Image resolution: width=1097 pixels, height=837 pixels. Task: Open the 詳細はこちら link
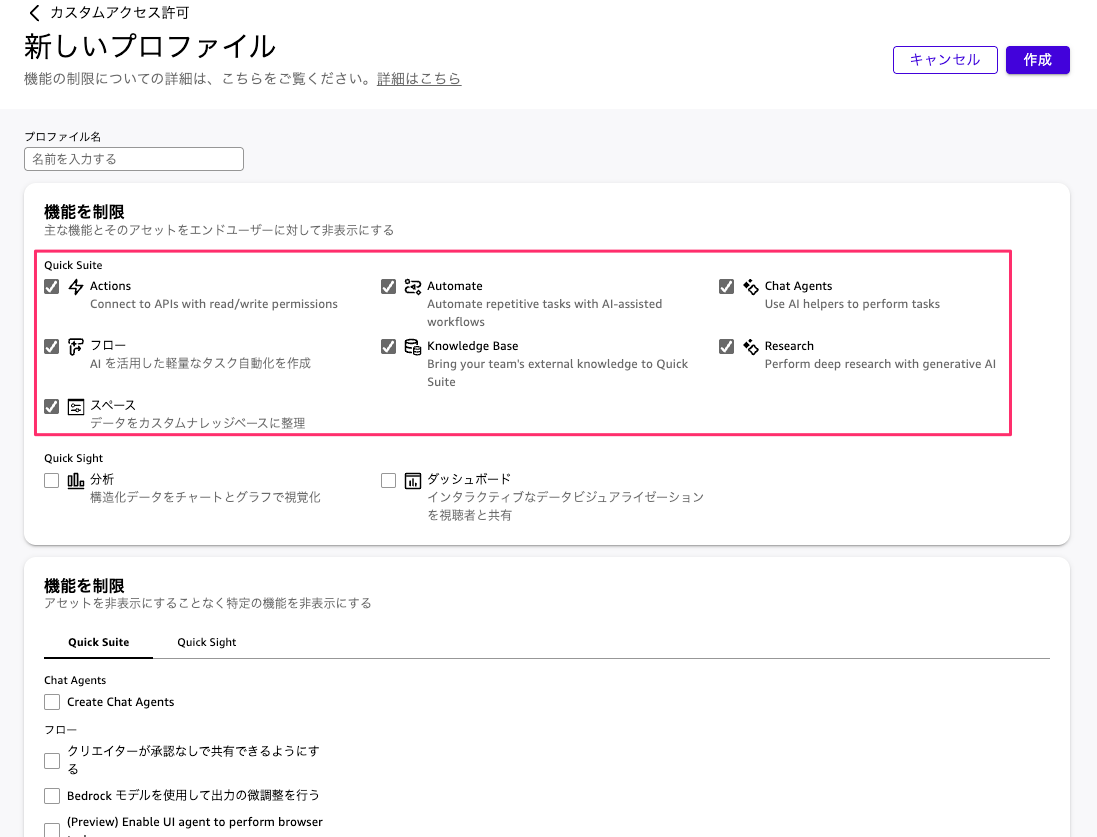coord(419,79)
